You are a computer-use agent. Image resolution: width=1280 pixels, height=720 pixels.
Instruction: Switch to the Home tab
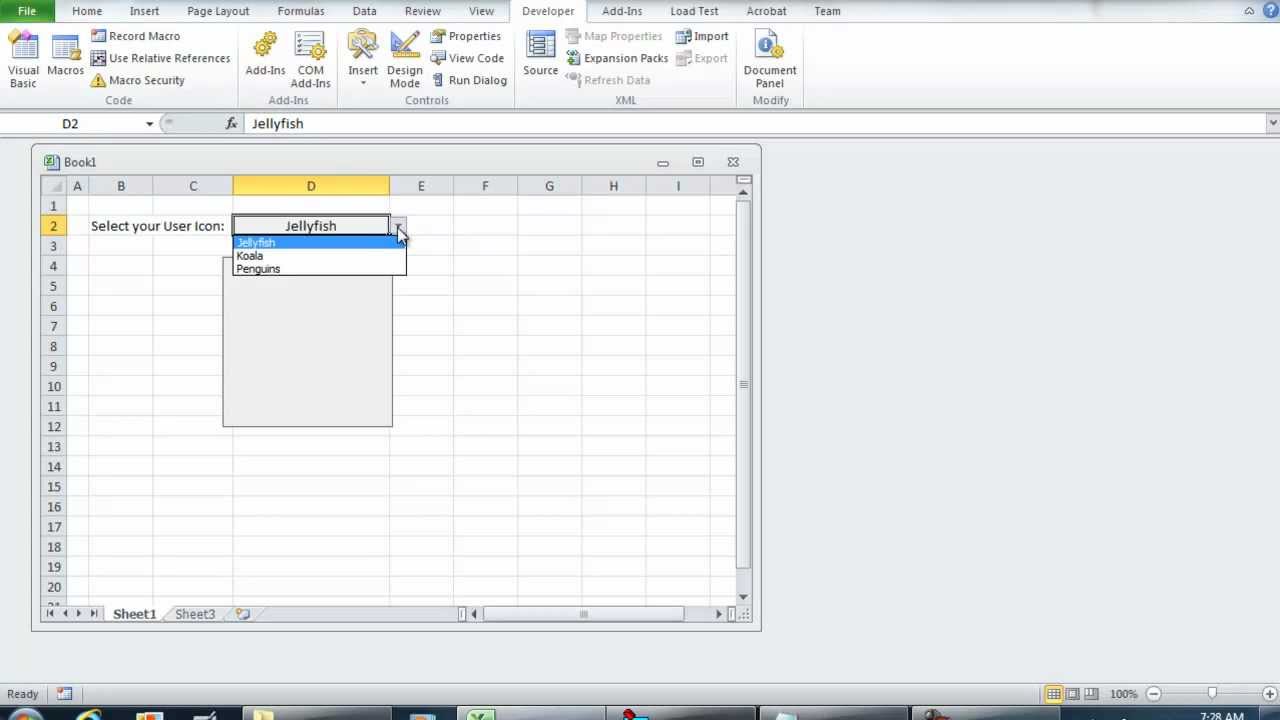click(x=87, y=11)
